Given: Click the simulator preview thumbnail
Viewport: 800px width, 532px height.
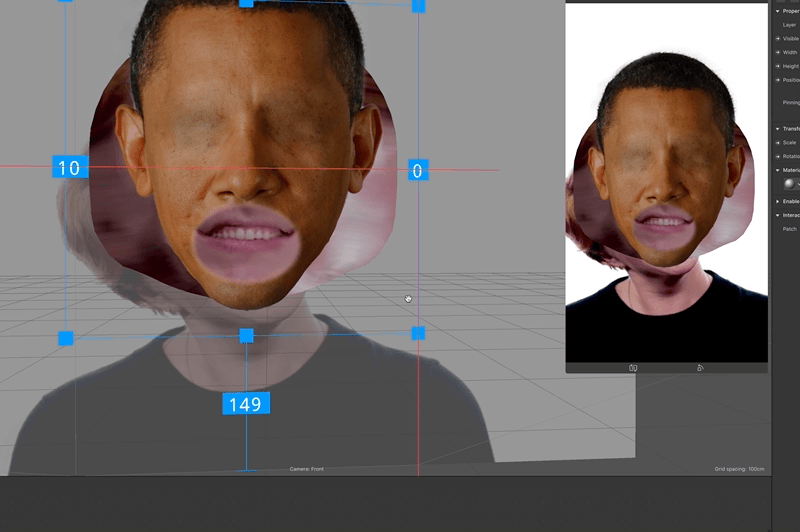Looking at the screenshot, I should point(667,183).
